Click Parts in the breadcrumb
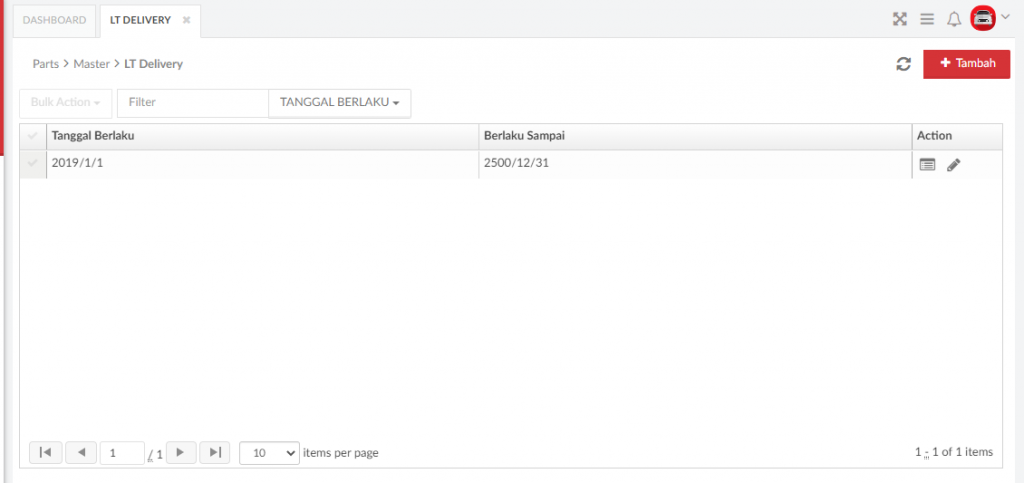This screenshot has height=483, width=1024. click(x=46, y=64)
